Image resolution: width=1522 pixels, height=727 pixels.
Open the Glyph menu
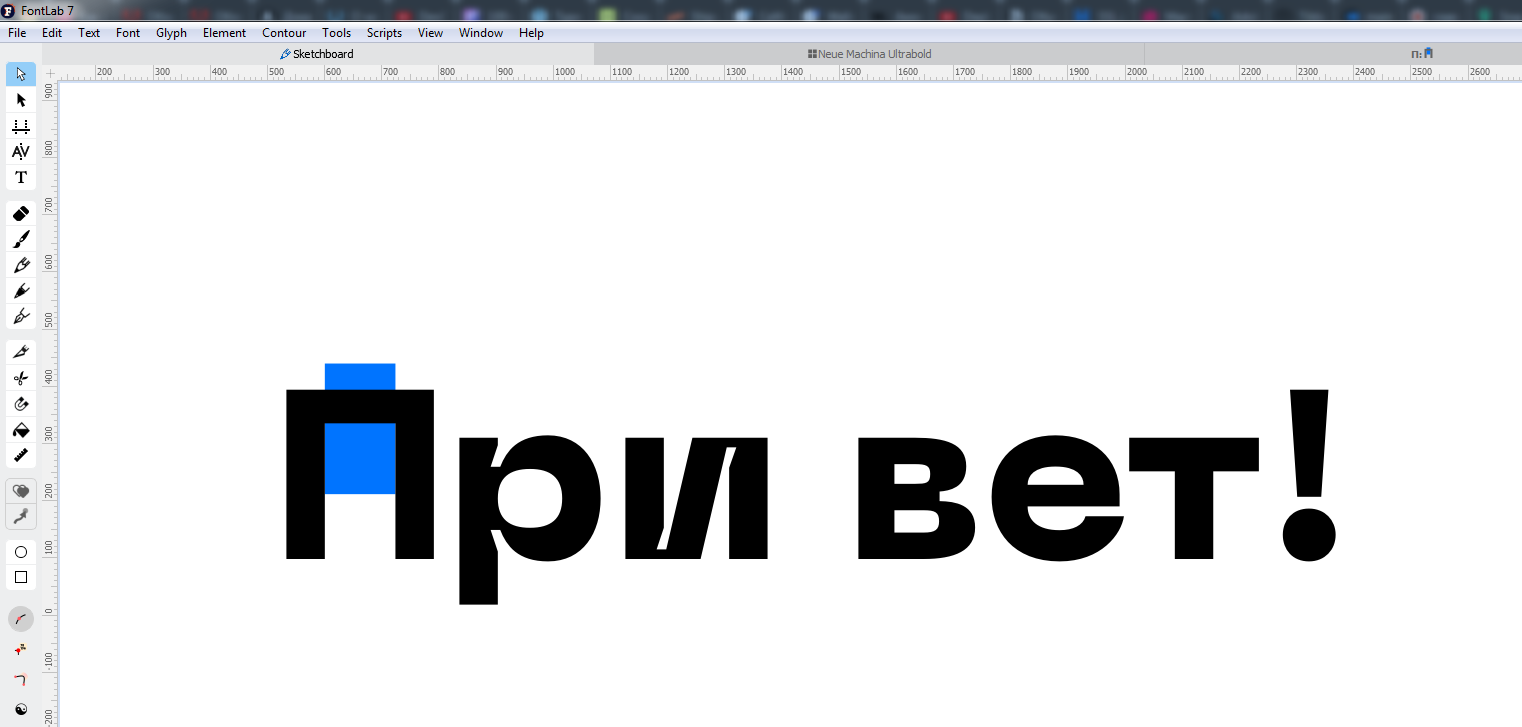[x=171, y=33]
